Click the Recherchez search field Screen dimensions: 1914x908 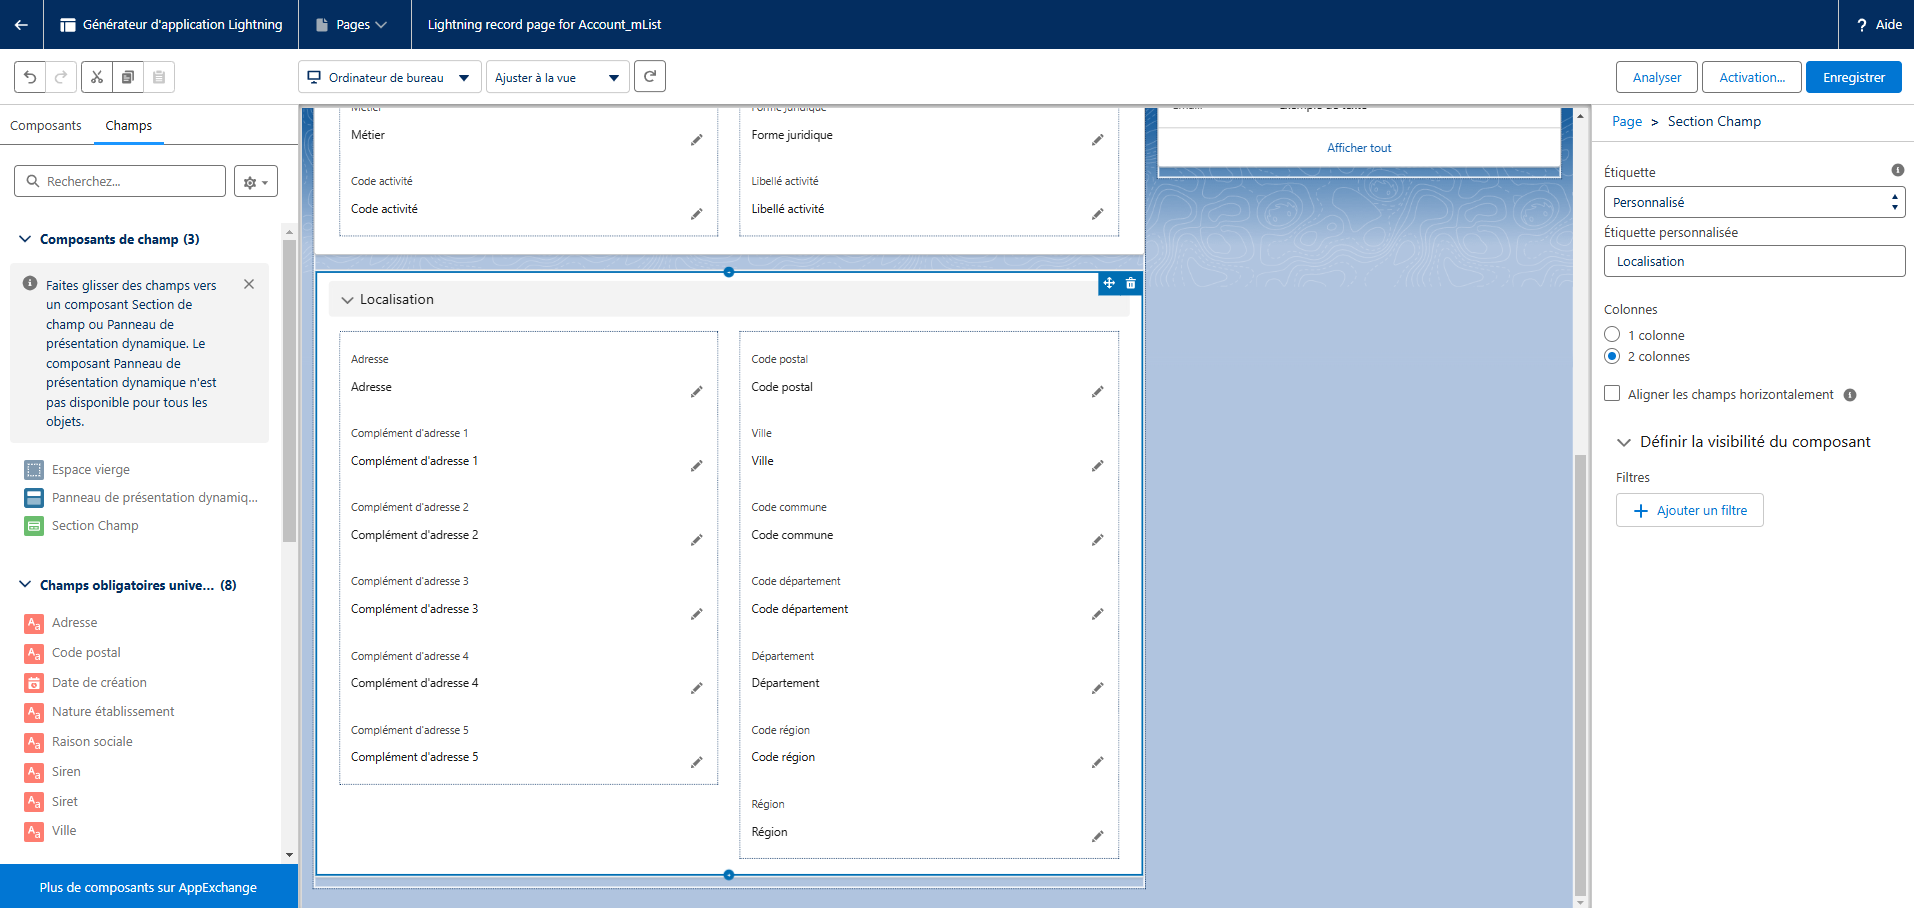tap(120, 181)
